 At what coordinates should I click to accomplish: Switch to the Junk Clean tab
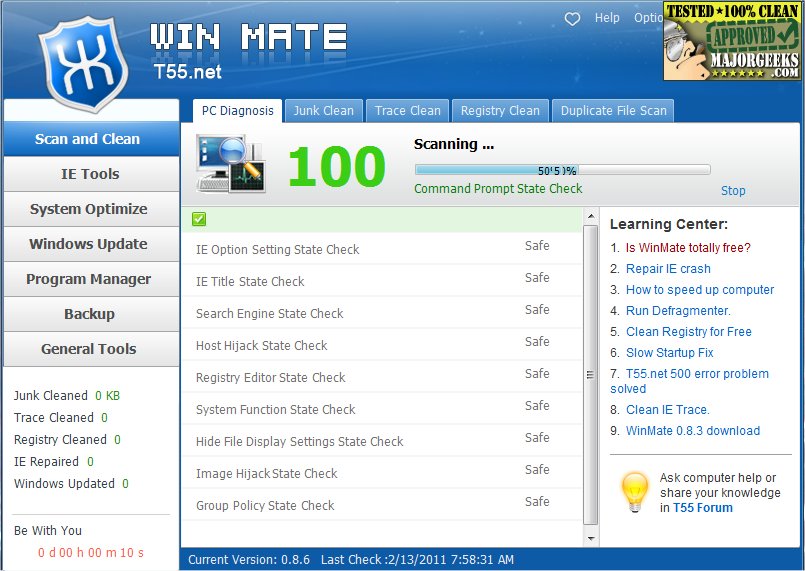pyautogui.click(x=323, y=111)
